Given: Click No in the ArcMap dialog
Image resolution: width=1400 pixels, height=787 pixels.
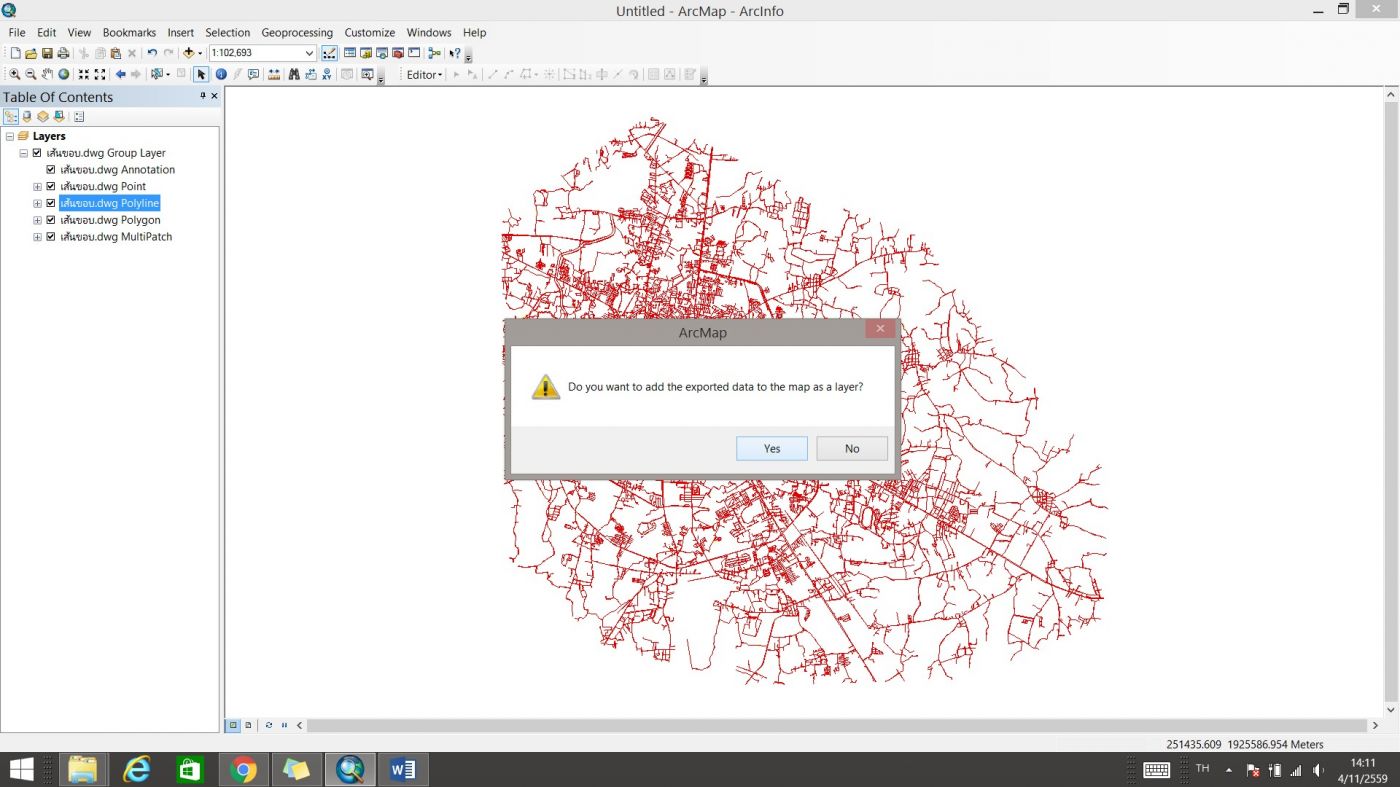Looking at the screenshot, I should pyautogui.click(x=851, y=448).
